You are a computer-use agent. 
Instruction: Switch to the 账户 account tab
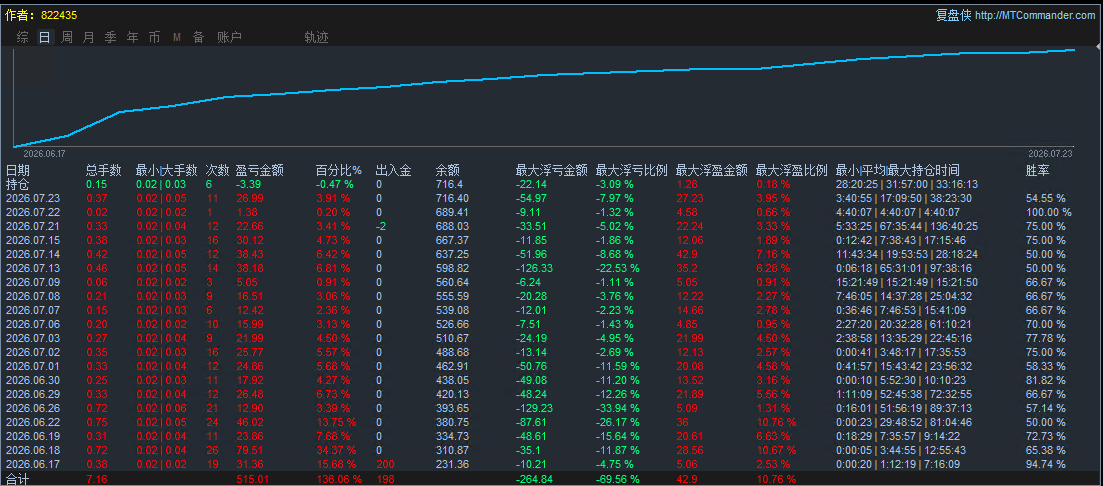coord(229,37)
